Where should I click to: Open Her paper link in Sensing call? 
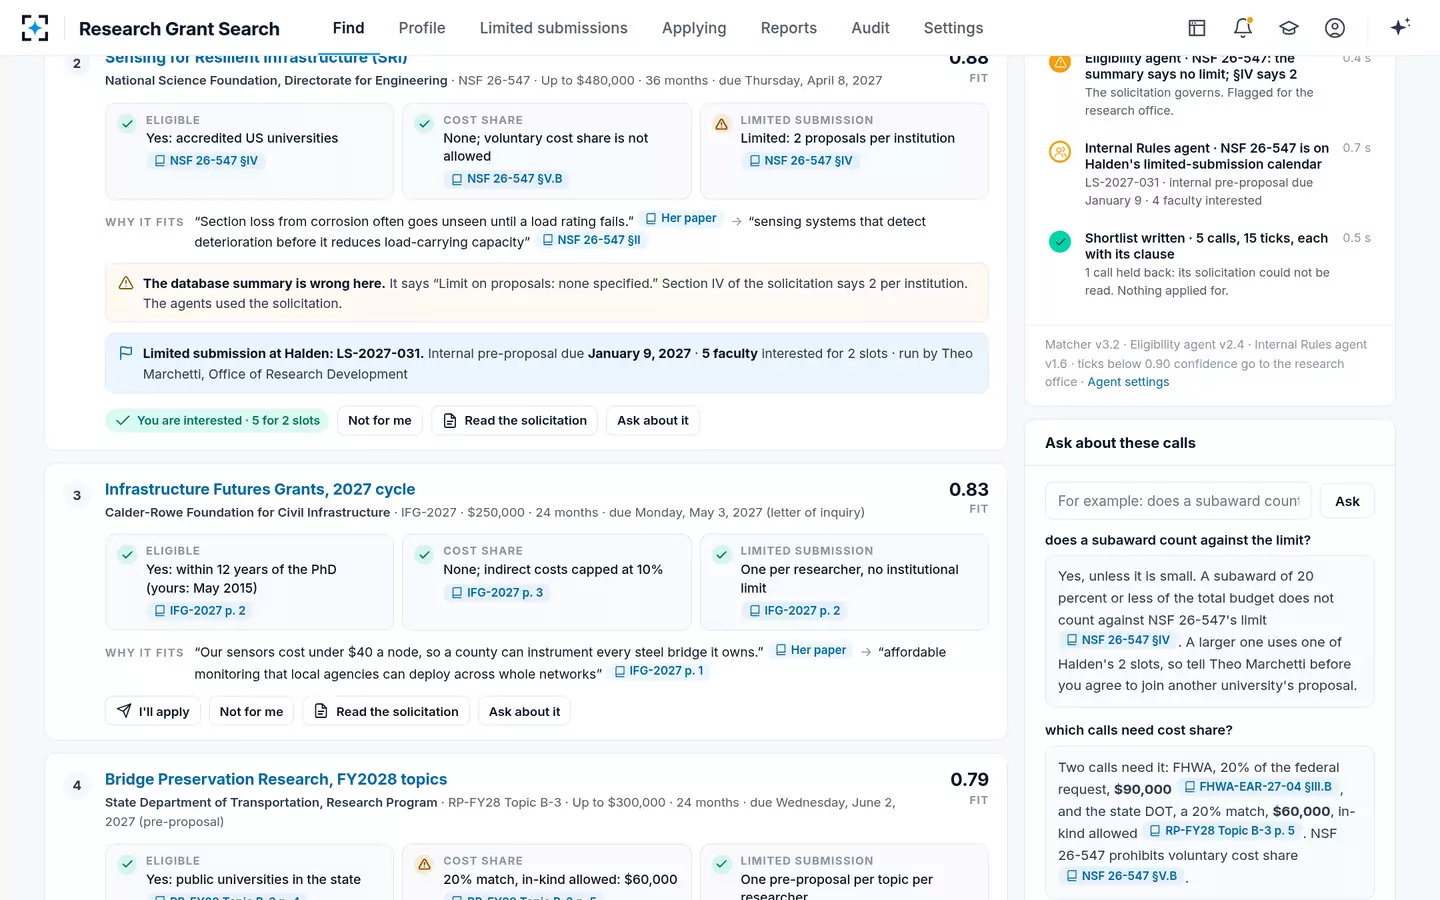[x=681, y=218]
